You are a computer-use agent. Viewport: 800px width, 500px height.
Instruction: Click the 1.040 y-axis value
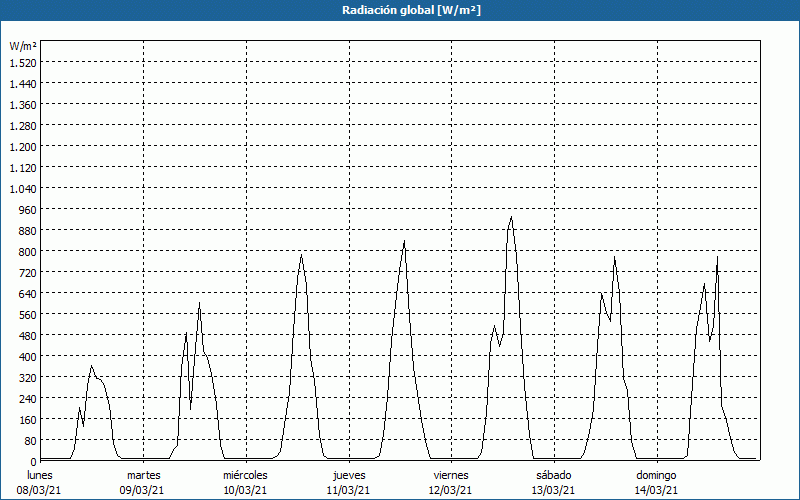coord(23,189)
